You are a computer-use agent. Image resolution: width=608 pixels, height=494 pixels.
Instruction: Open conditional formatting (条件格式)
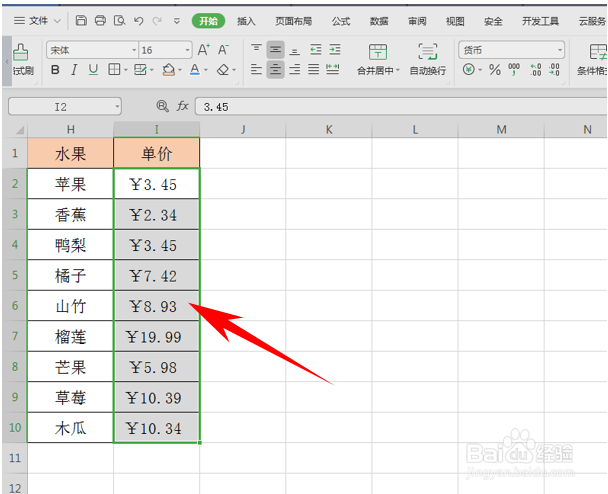point(593,59)
